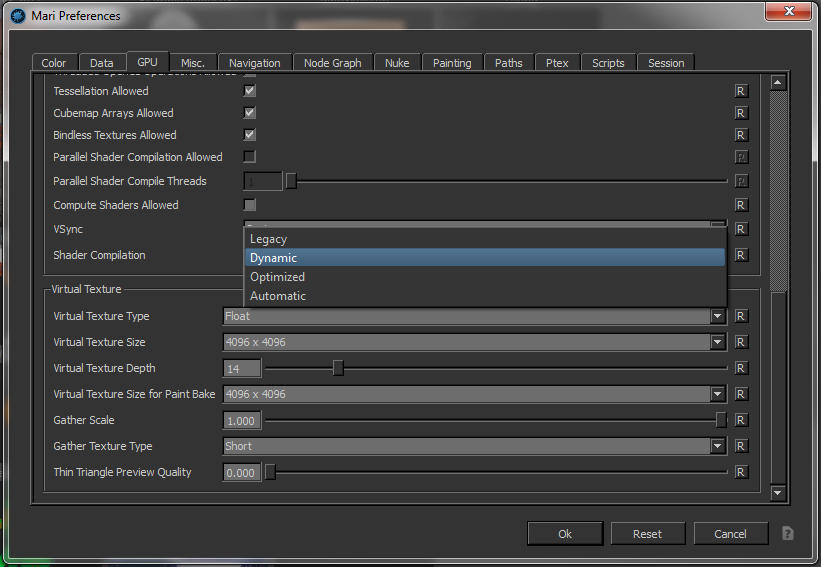The height and width of the screenshot is (567, 821).
Task: Select Optimized from the dropdown list
Action: (485, 277)
